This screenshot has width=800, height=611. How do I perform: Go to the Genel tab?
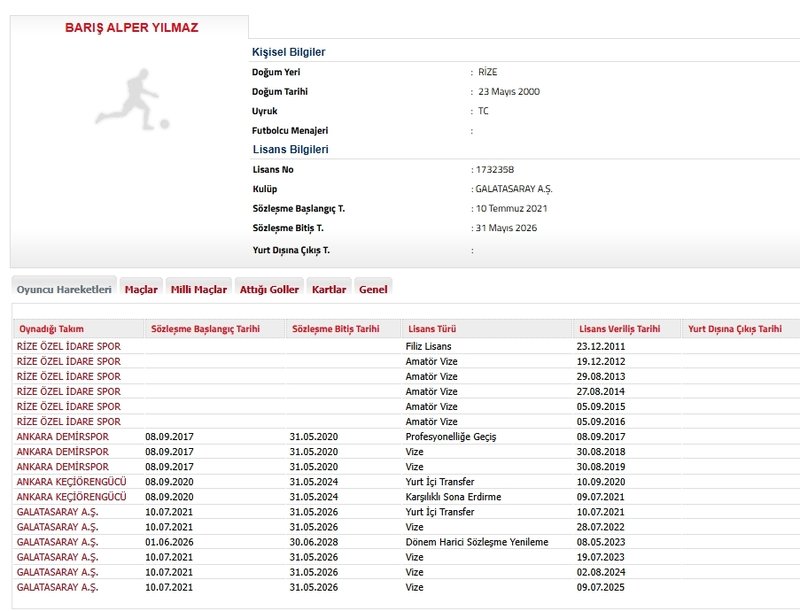[373, 289]
